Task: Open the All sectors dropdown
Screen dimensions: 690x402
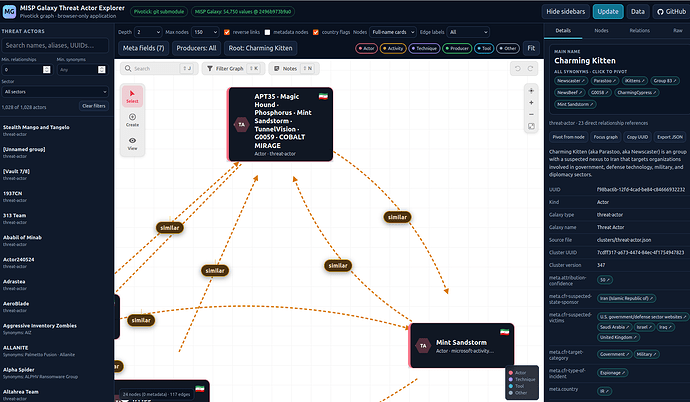Action: pos(55,92)
